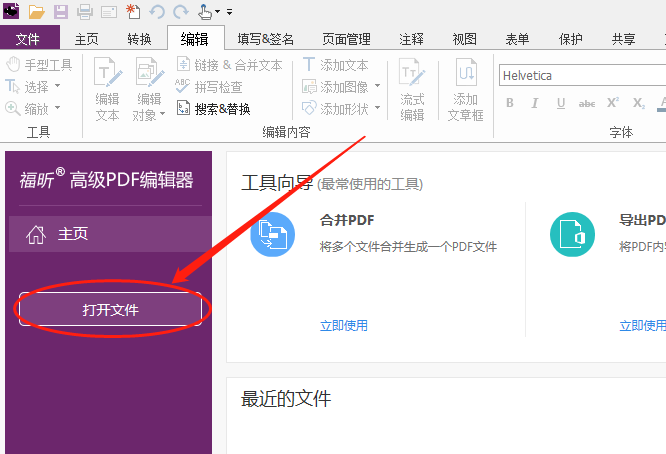
Task: Toggle strikethrough abc formatting
Action: pyautogui.click(x=587, y=103)
